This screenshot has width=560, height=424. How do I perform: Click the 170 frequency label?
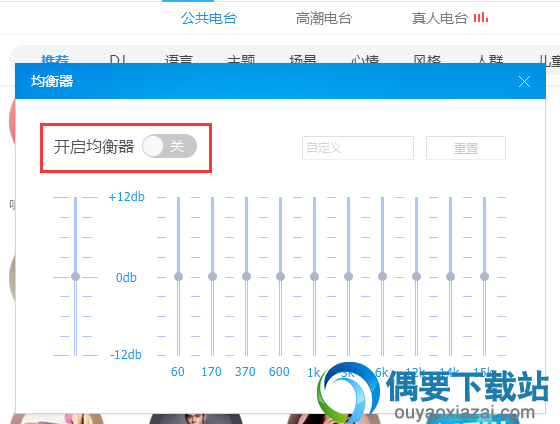211,372
